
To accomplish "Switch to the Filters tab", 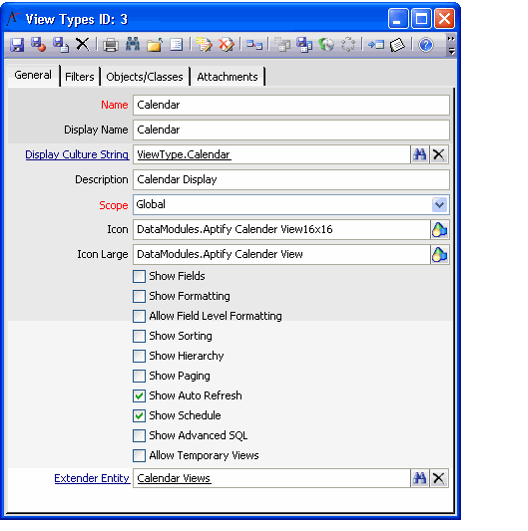I will 80,77.
